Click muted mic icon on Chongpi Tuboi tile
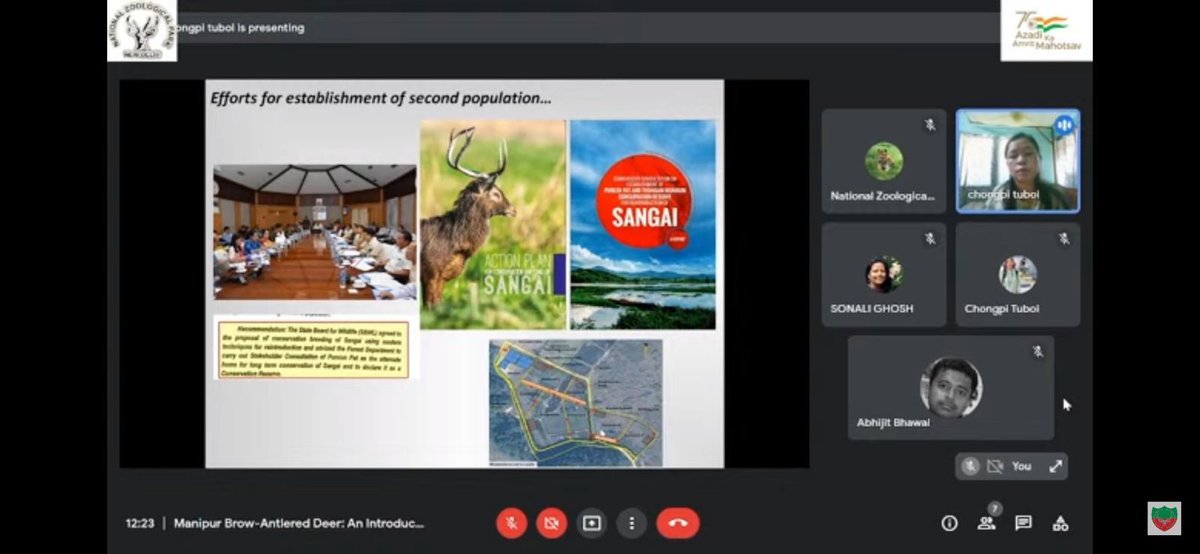The width and height of the screenshot is (1200, 554). coord(1064,239)
